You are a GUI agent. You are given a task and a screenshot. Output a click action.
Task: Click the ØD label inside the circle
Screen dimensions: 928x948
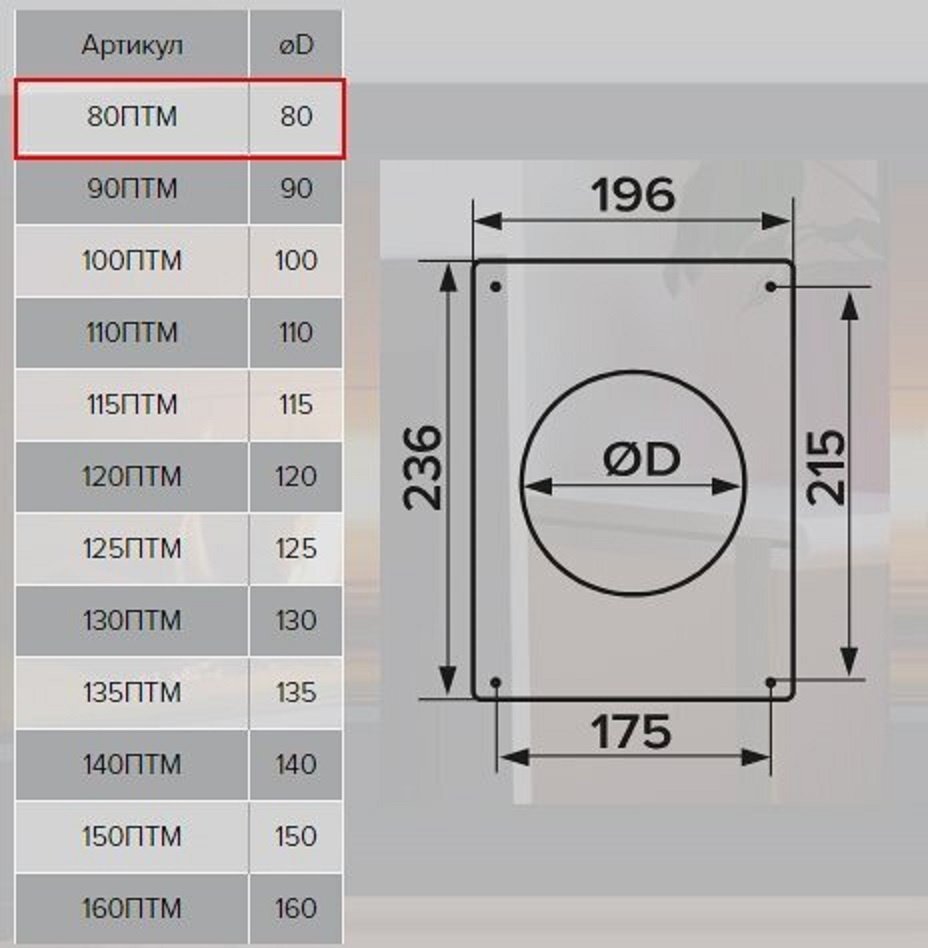pos(641,459)
